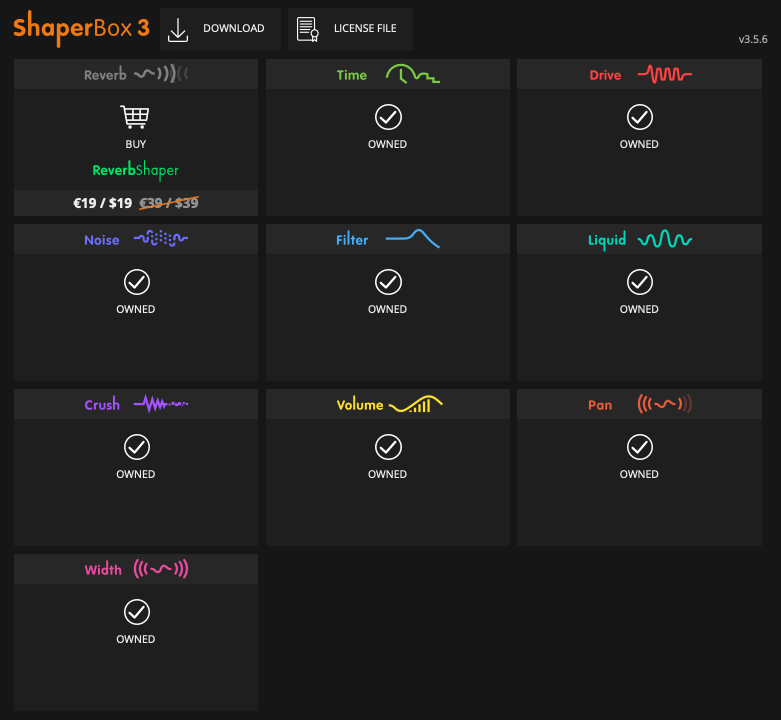This screenshot has height=720, width=781.
Task: Click OWNED text under Liquid
Action: click(639, 309)
